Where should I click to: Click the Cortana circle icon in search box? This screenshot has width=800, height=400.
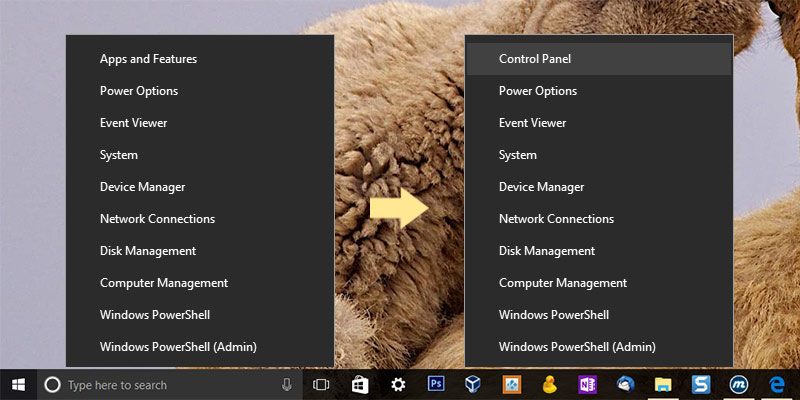point(53,385)
